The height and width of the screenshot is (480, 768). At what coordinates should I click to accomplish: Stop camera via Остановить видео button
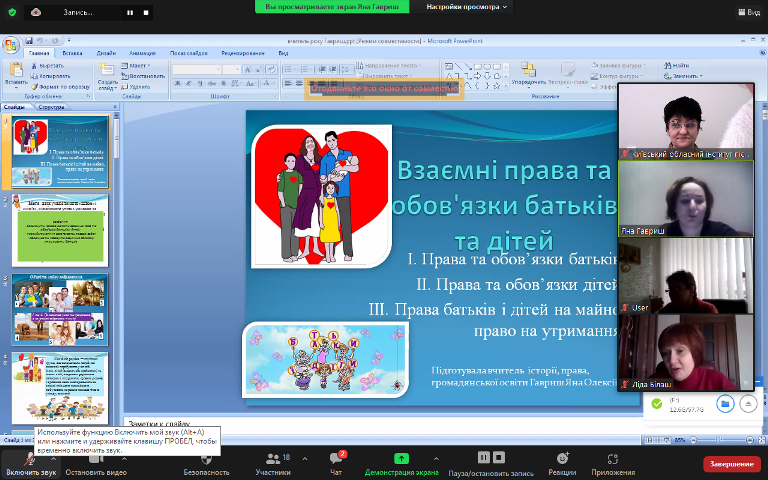pos(96,463)
